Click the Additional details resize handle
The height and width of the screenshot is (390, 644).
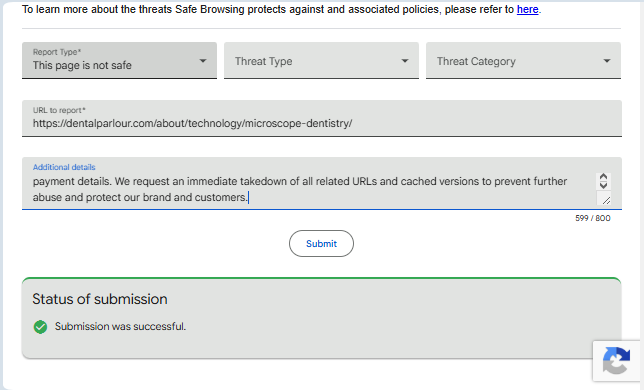tap(606, 200)
